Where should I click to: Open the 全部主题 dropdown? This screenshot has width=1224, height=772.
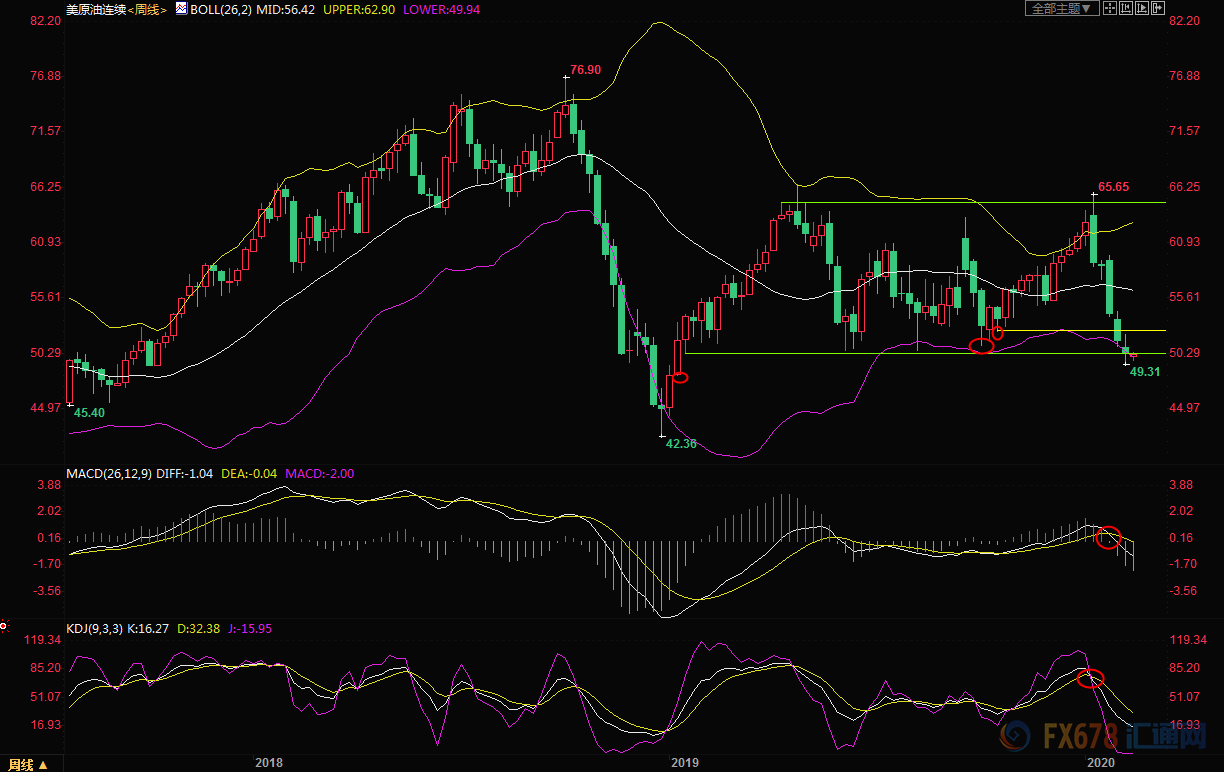click(1062, 8)
